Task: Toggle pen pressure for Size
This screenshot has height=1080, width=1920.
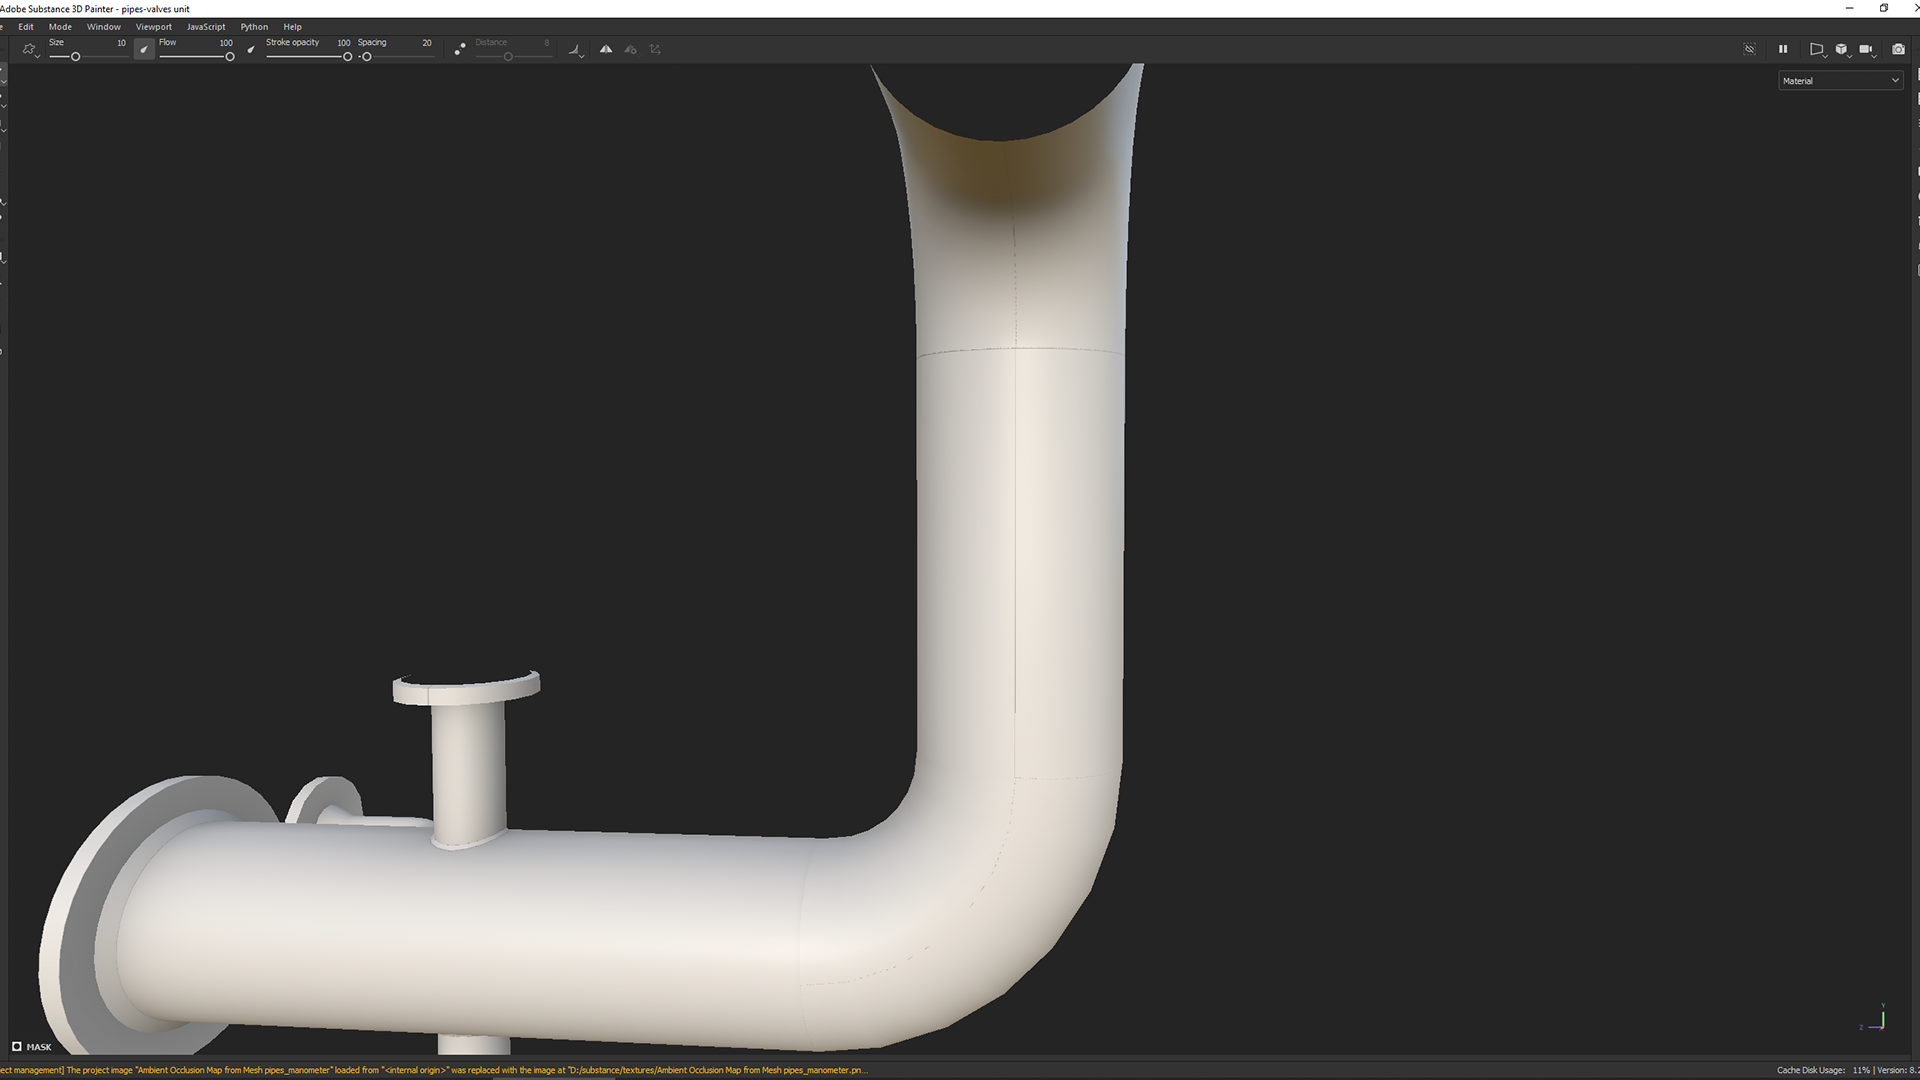Action: pyautogui.click(x=144, y=49)
